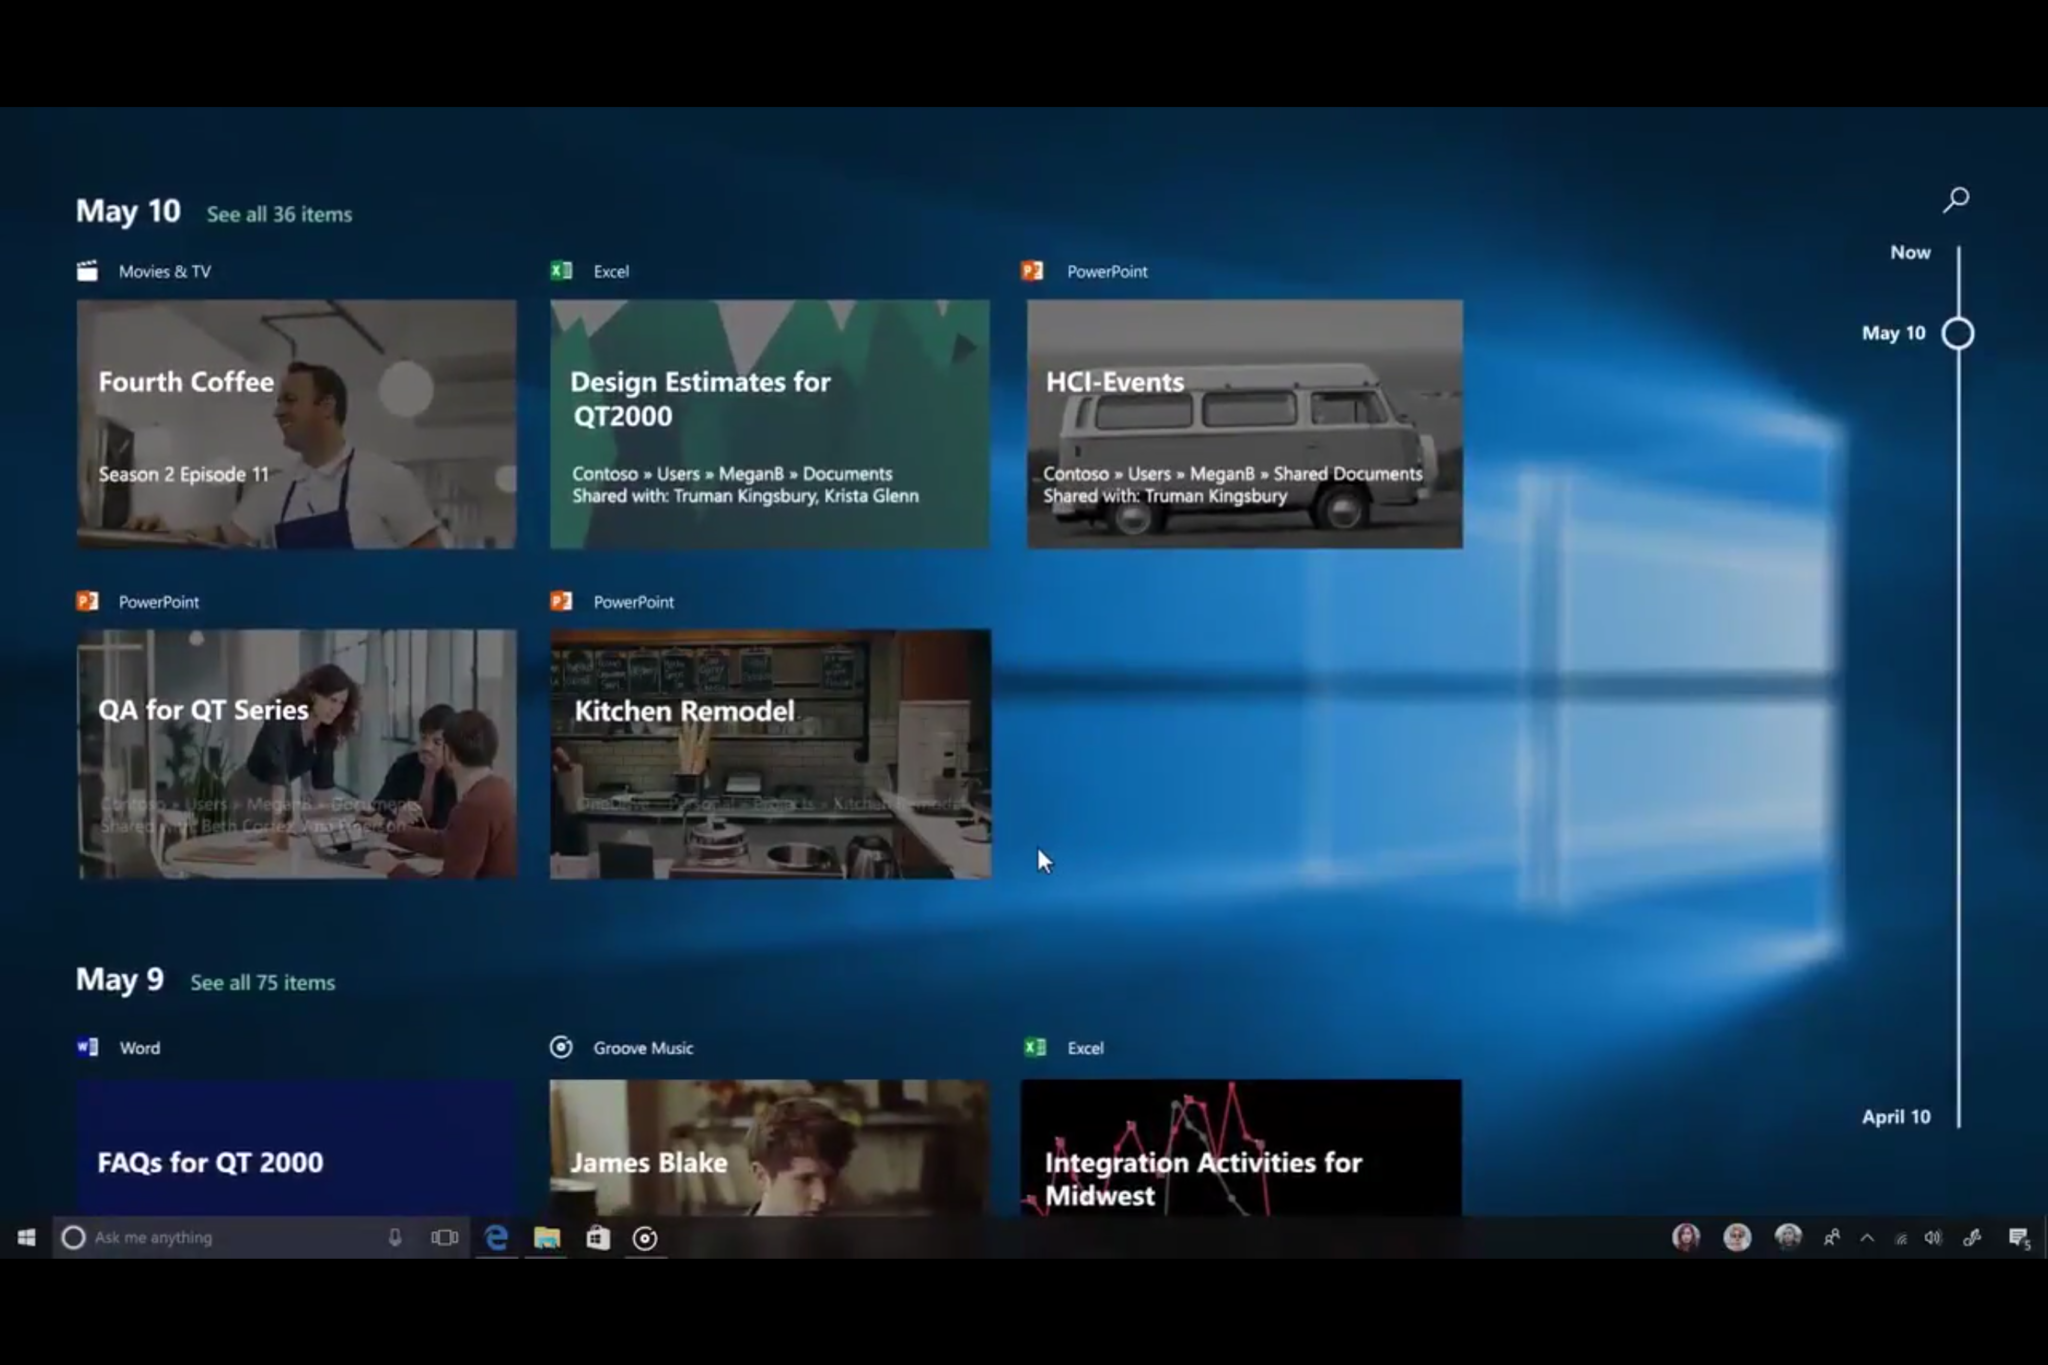
Task: Open the My People tray icon
Action: click(x=1831, y=1238)
